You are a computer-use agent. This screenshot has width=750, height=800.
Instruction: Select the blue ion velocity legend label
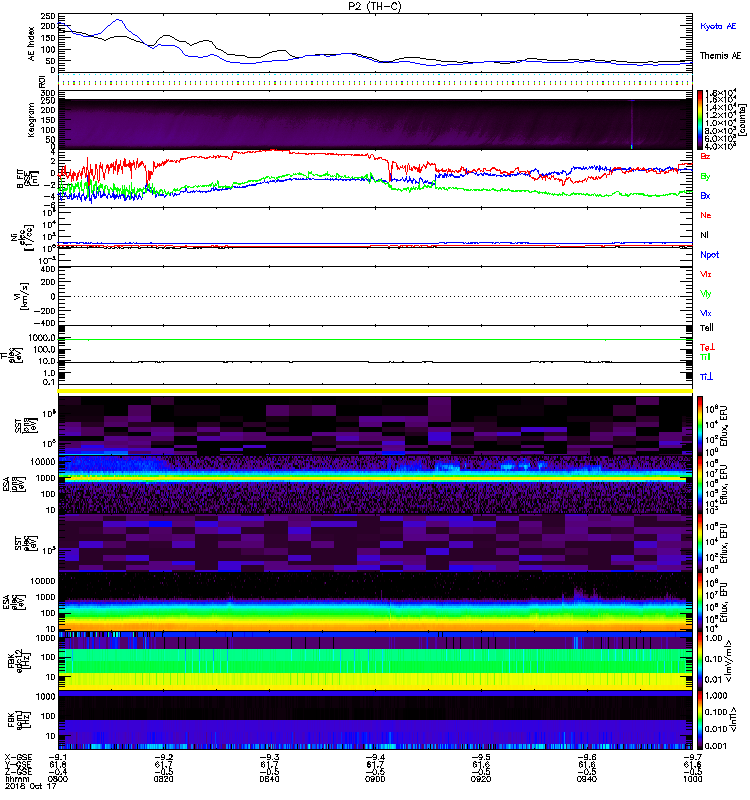tap(706, 313)
